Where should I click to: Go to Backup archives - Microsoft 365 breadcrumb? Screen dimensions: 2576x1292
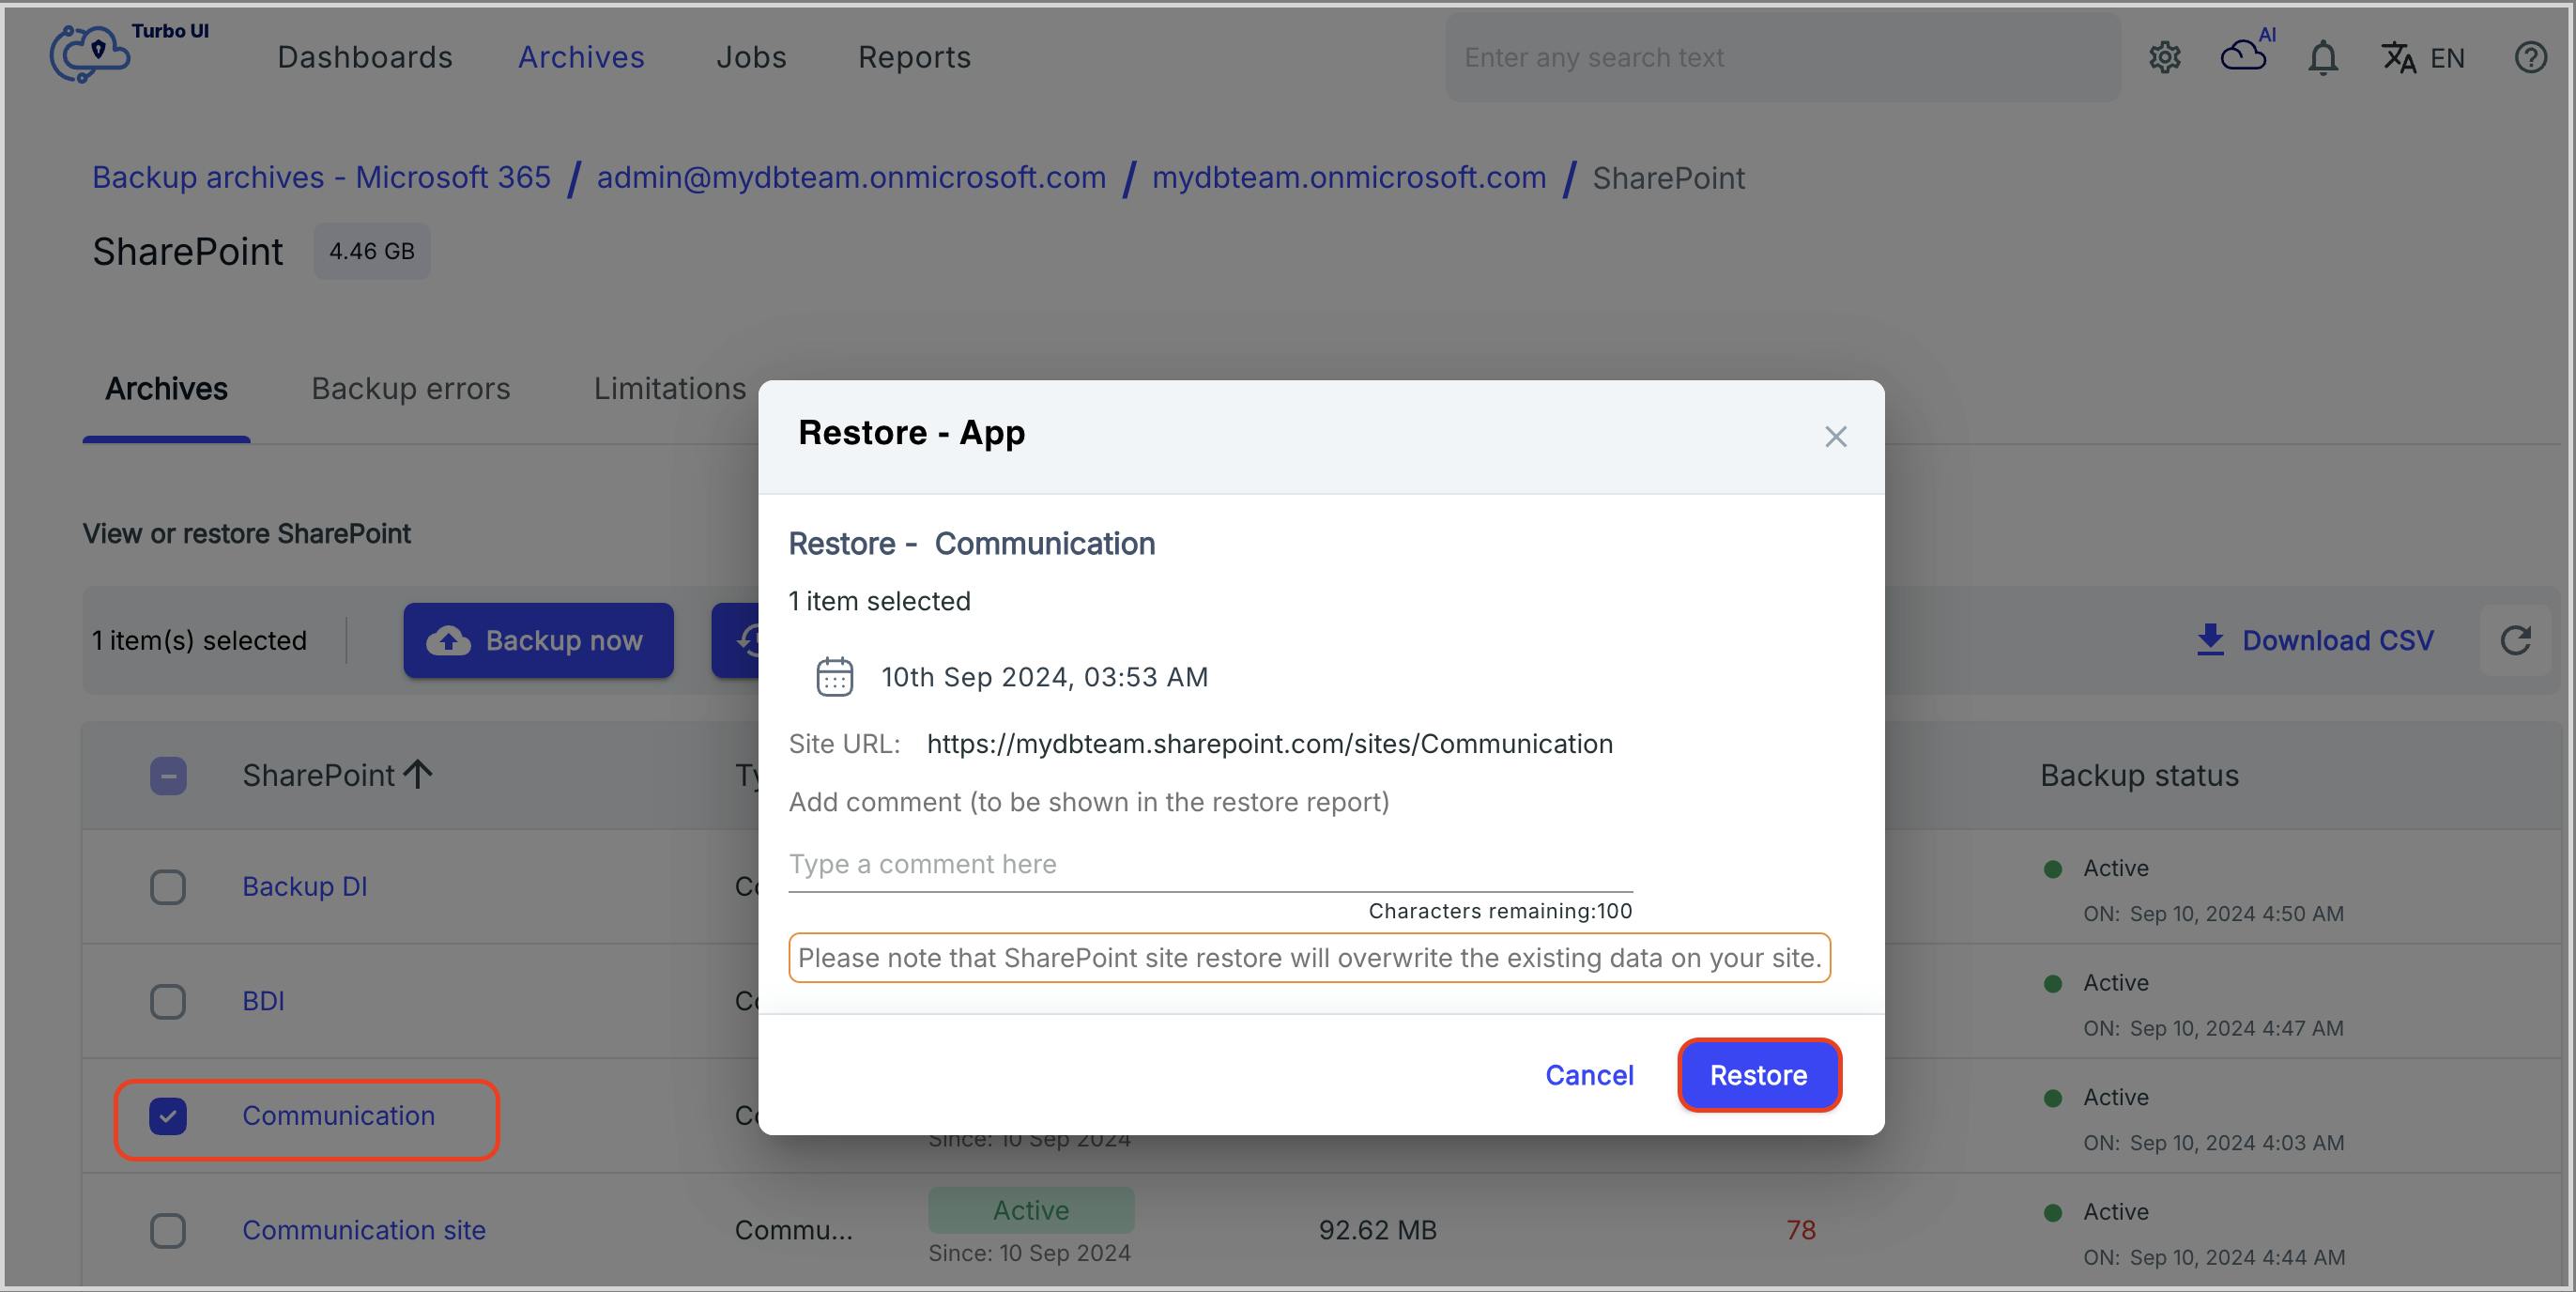[321, 177]
